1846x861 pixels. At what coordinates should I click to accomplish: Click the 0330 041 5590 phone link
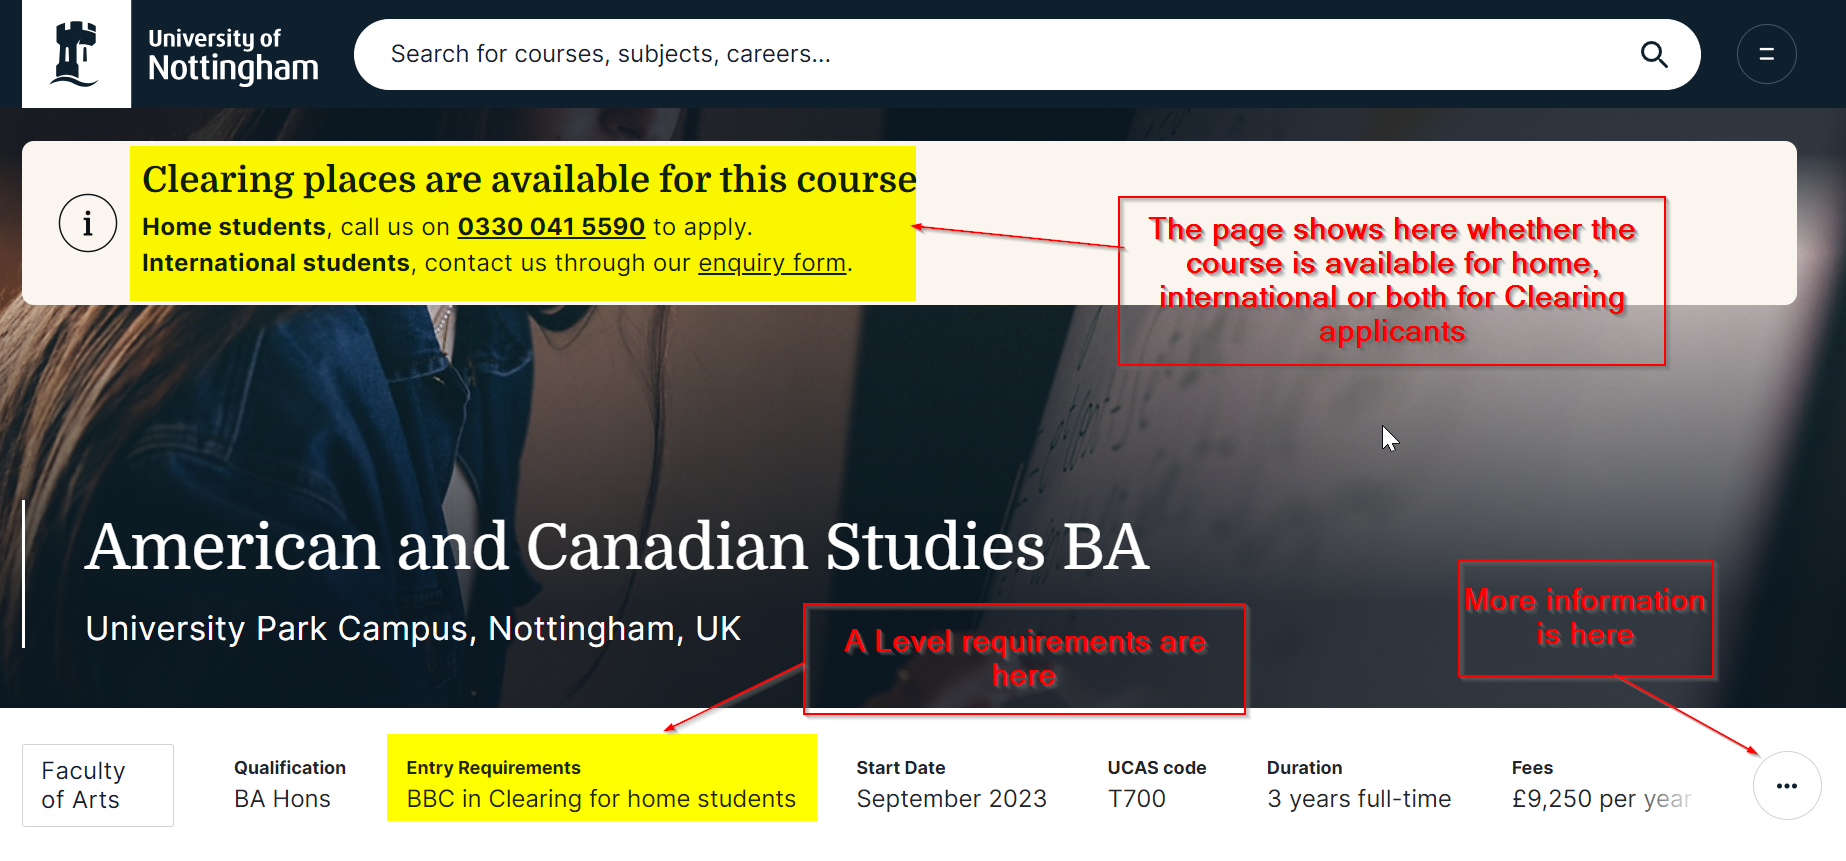(551, 227)
